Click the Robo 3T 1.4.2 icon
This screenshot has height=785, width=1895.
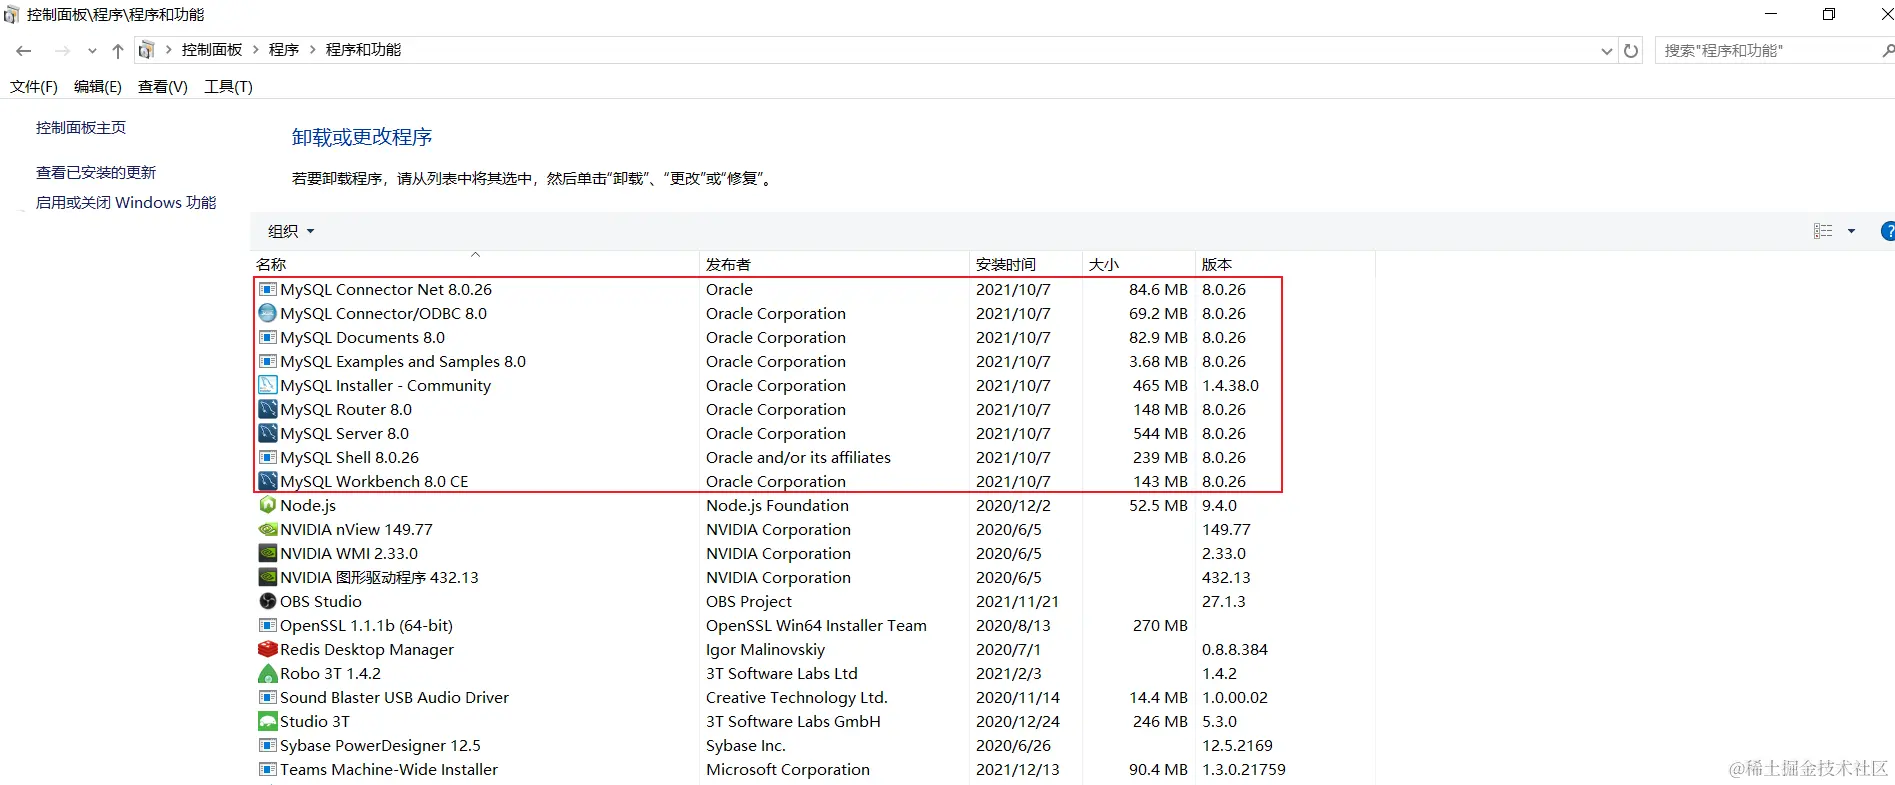[268, 673]
